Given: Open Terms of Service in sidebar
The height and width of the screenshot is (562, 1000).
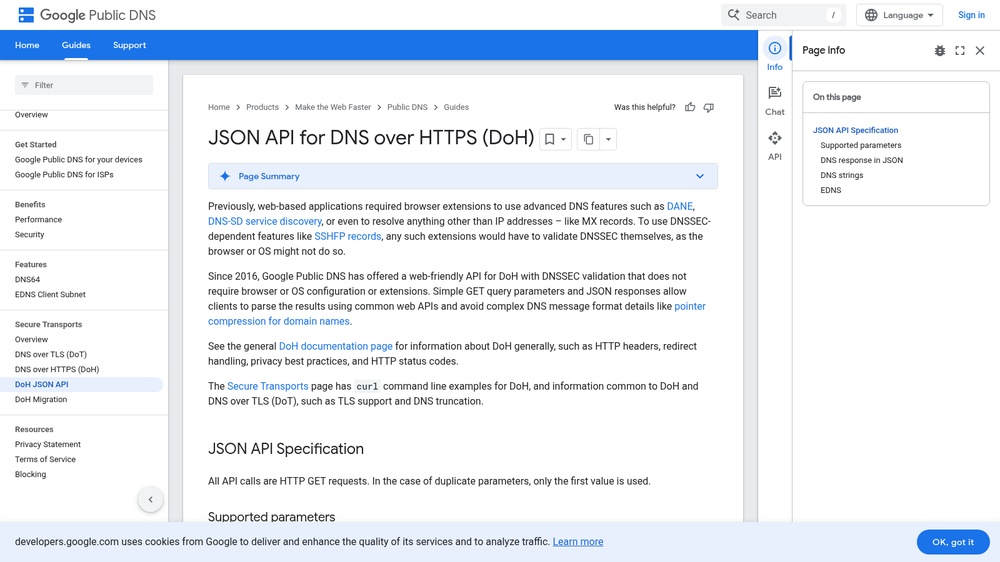Looking at the screenshot, I should (x=45, y=459).
